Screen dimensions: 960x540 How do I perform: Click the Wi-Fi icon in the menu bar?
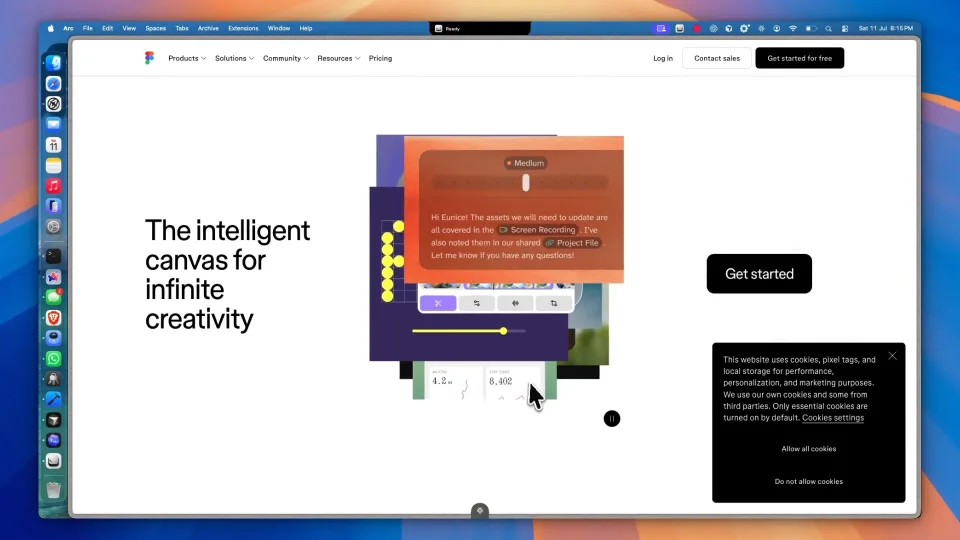[x=793, y=28]
